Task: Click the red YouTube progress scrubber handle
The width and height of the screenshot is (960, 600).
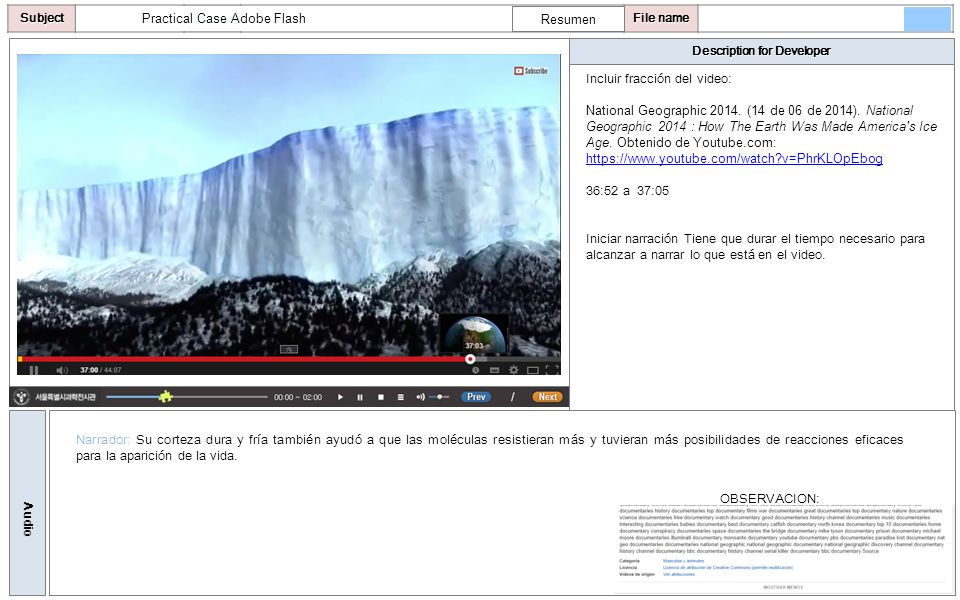Action: pos(470,359)
